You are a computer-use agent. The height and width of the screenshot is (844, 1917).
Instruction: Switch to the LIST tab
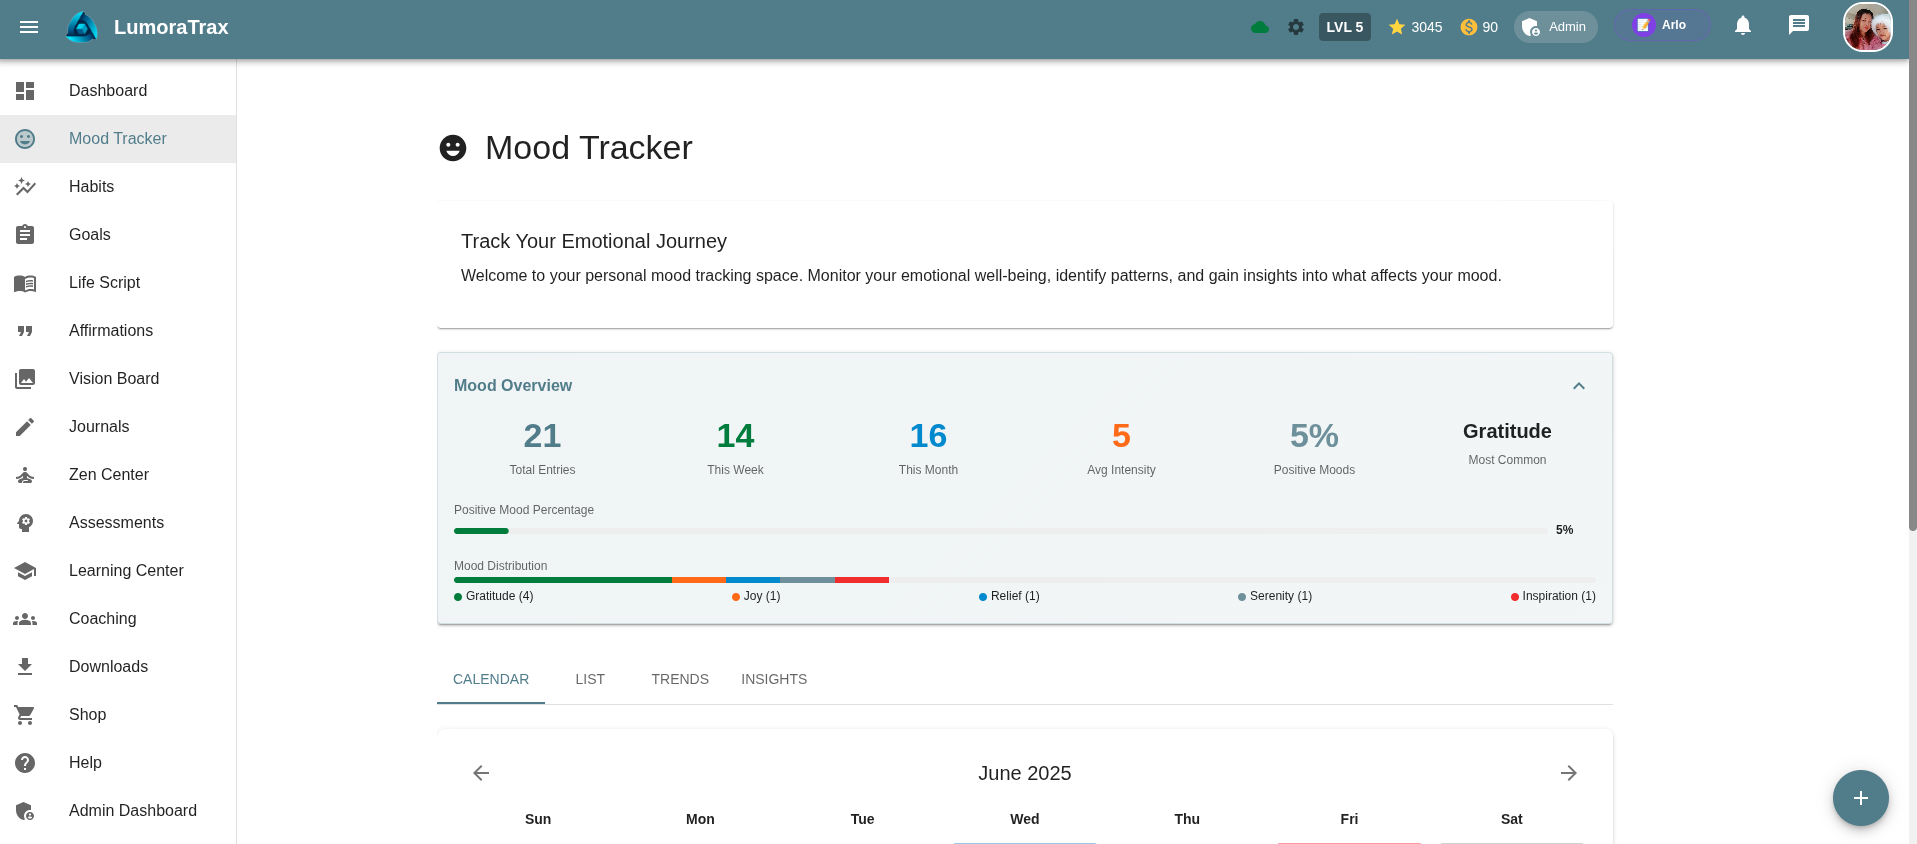coord(590,680)
